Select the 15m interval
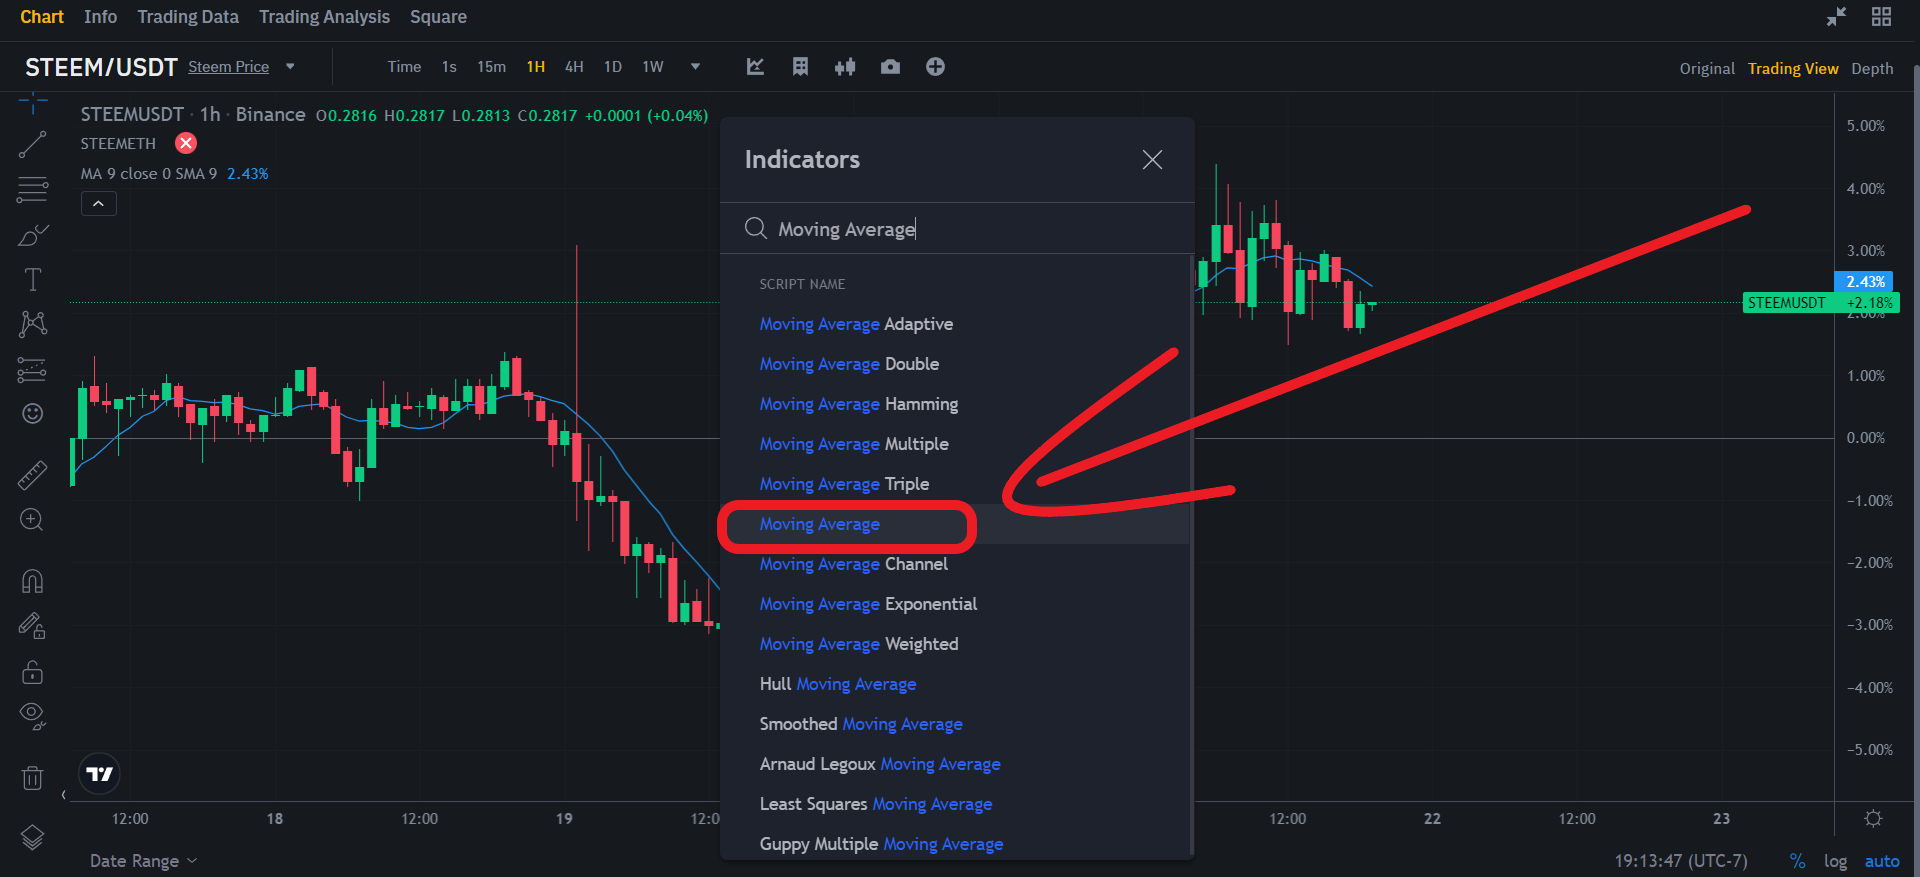 (x=491, y=67)
